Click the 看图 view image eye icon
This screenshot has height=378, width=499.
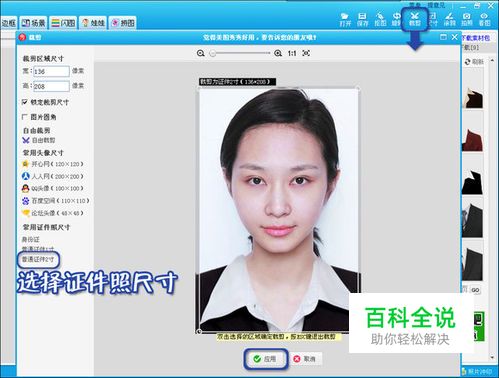(x=484, y=20)
